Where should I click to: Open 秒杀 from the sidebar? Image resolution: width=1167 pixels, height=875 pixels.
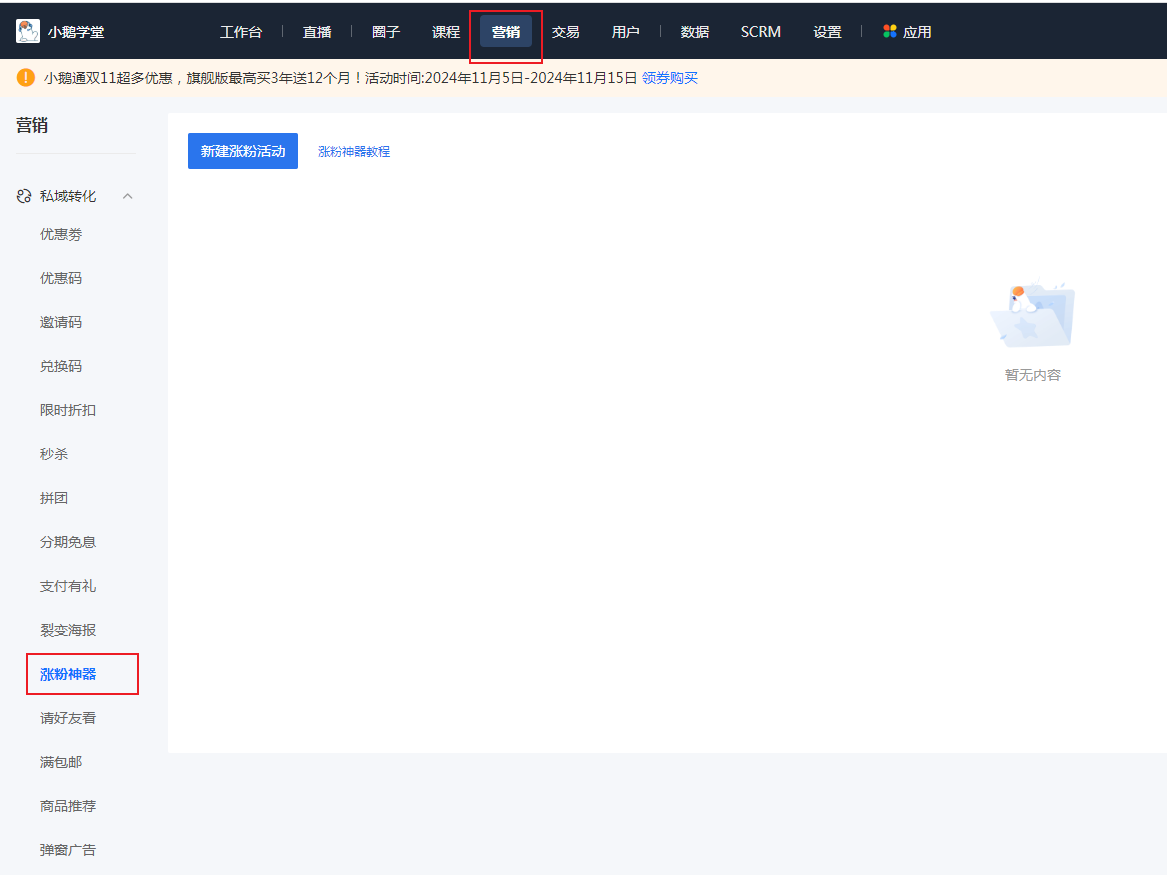54,454
